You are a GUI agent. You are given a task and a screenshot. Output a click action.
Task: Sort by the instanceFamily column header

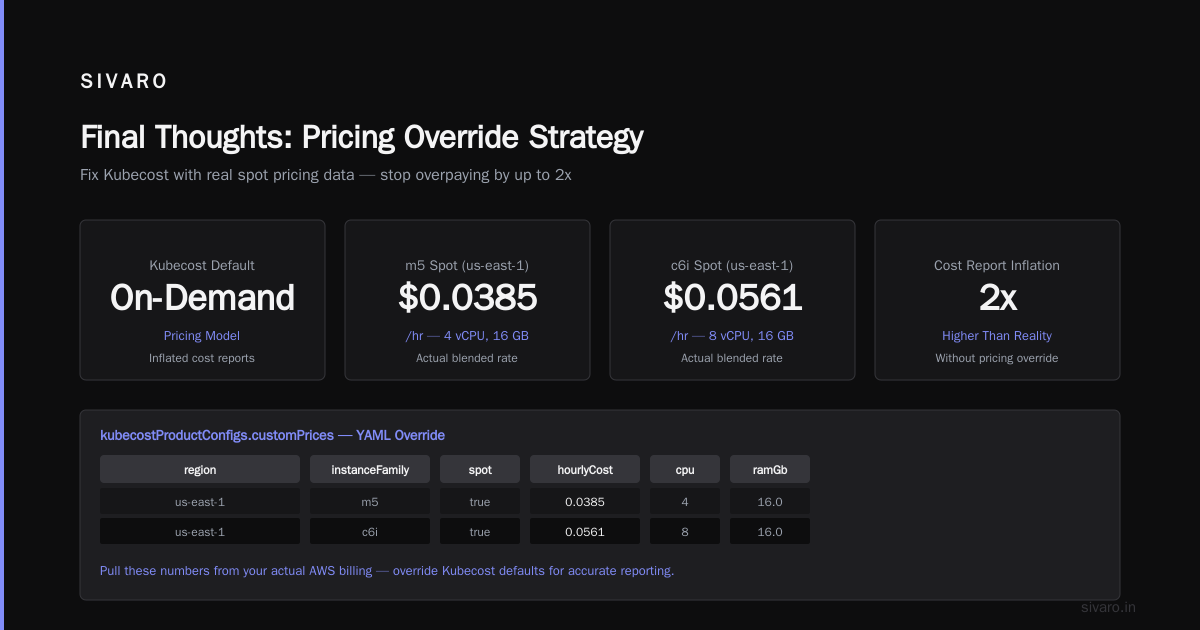point(370,469)
